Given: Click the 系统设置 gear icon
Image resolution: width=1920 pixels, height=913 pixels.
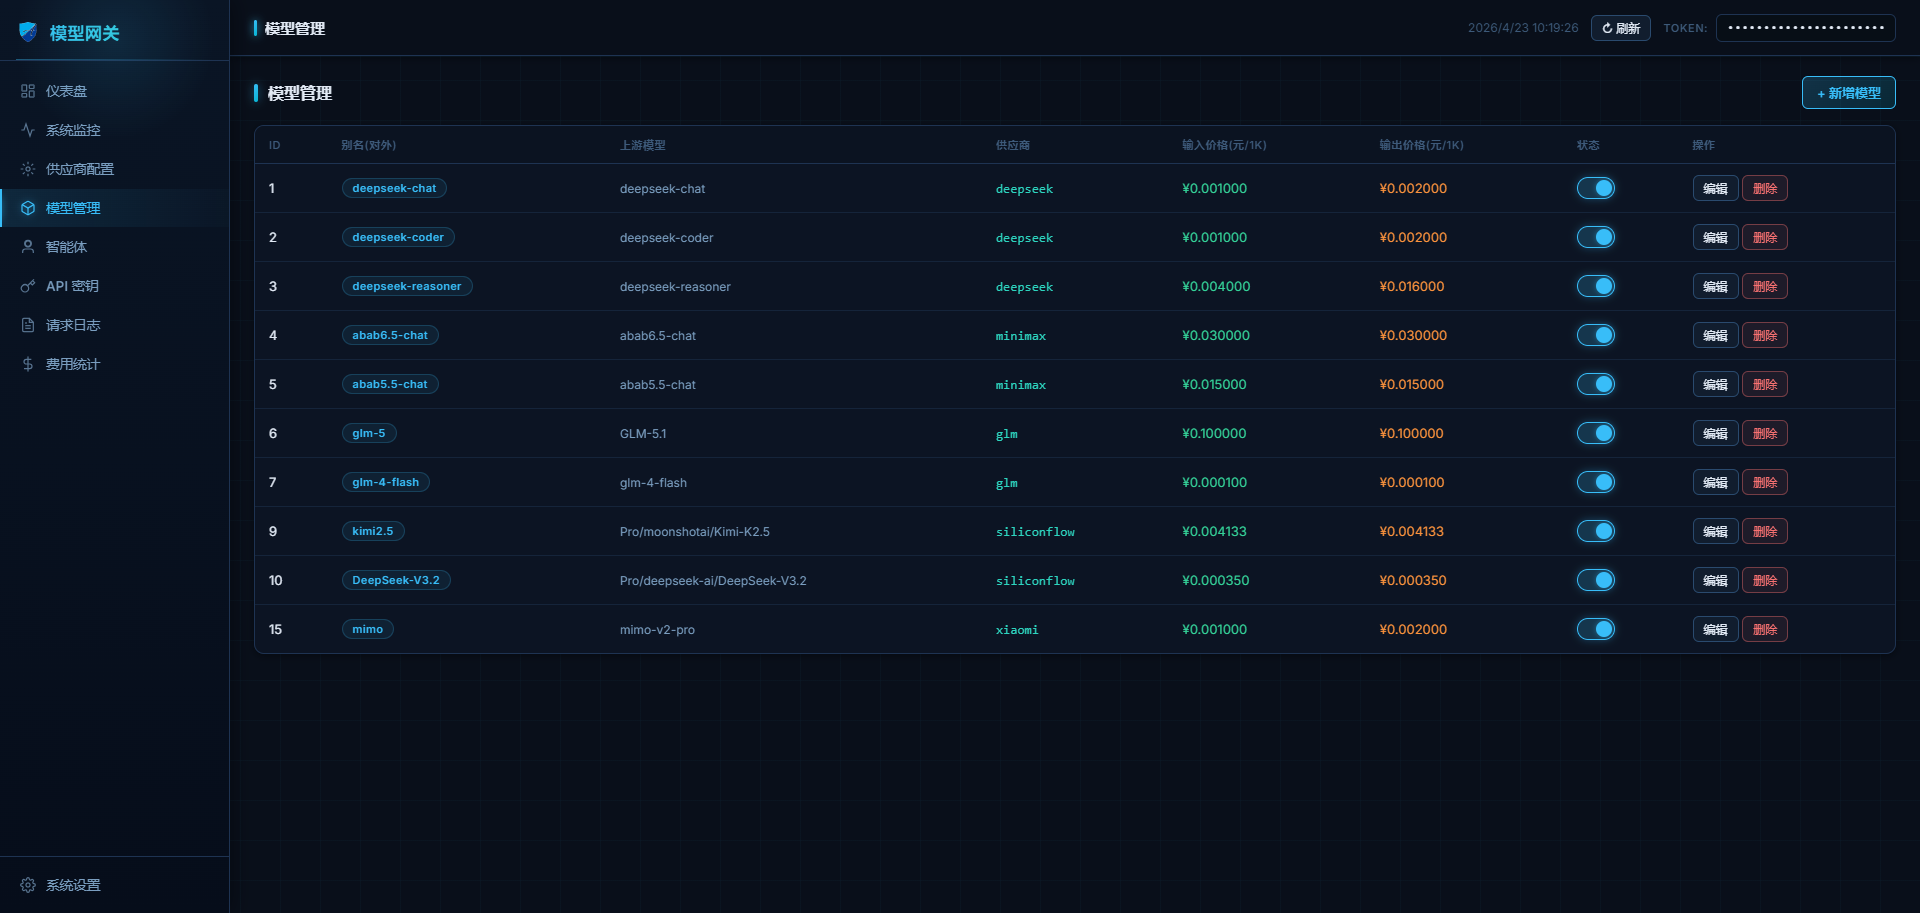Looking at the screenshot, I should (x=28, y=885).
